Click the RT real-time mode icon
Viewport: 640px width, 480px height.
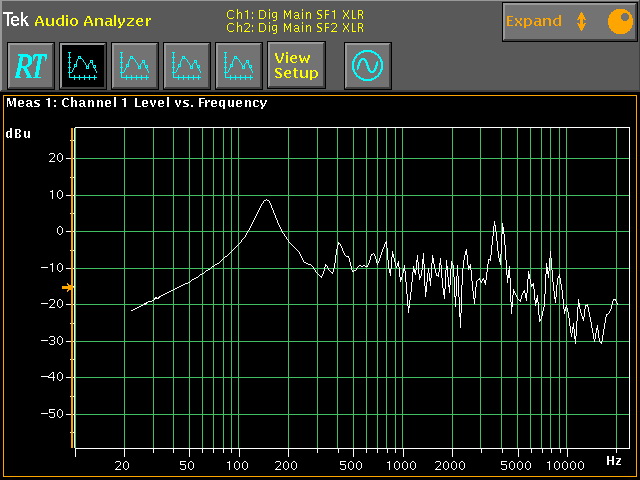click(30, 66)
